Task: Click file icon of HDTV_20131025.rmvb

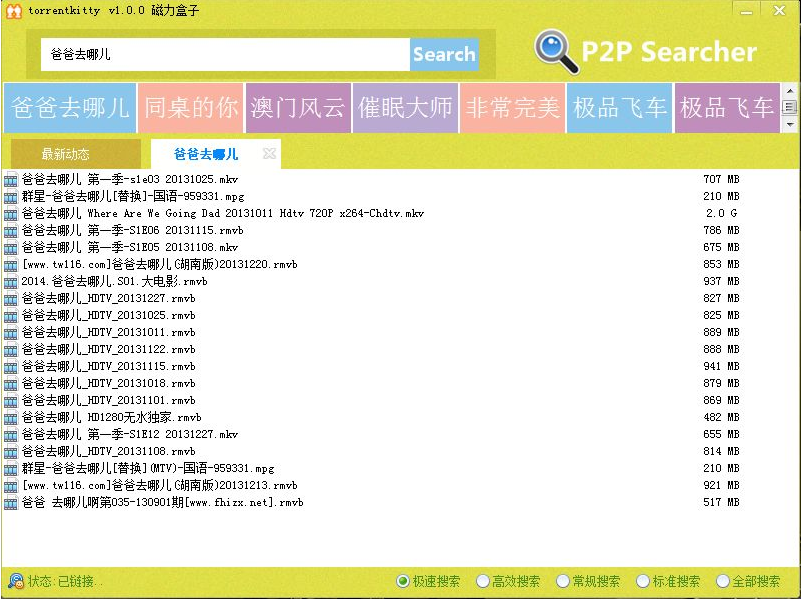Action: coord(11,316)
